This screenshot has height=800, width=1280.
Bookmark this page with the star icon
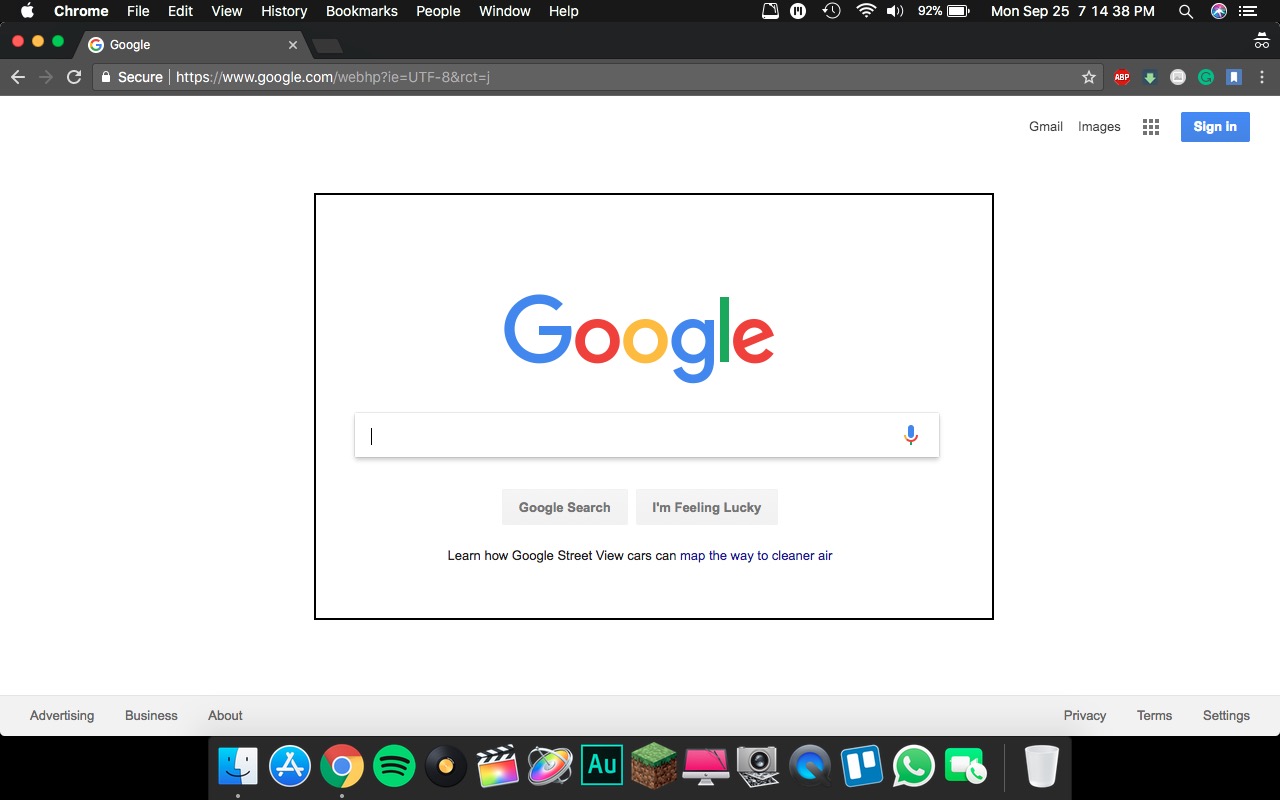click(1088, 77)
